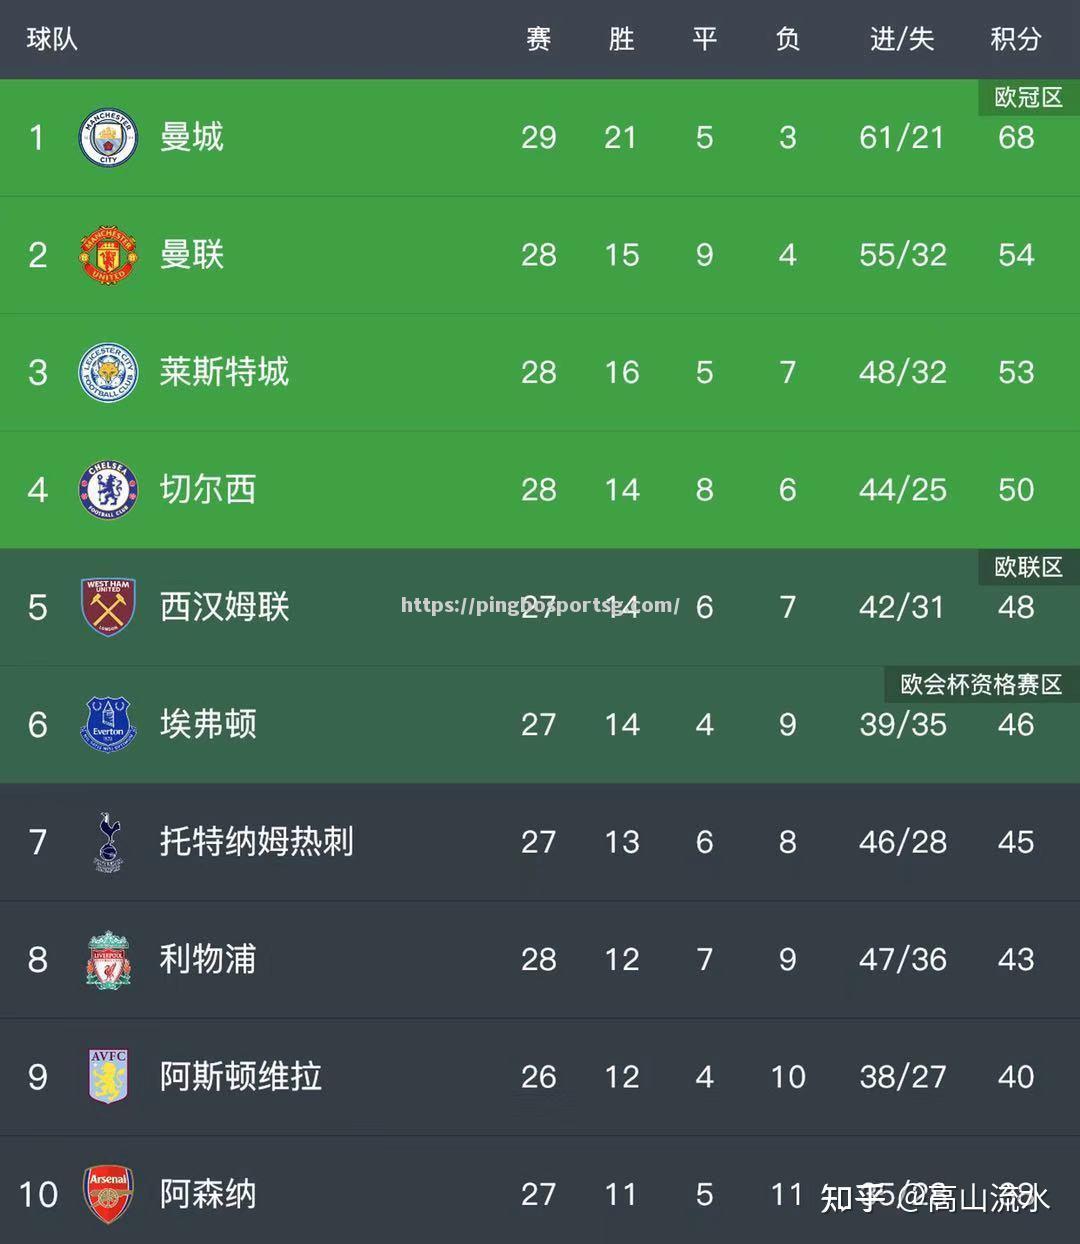Image resolution: width=1080 pixels, height=1244 pixels.
Task: Click the Everton club crest
Action: coord(108,725)
